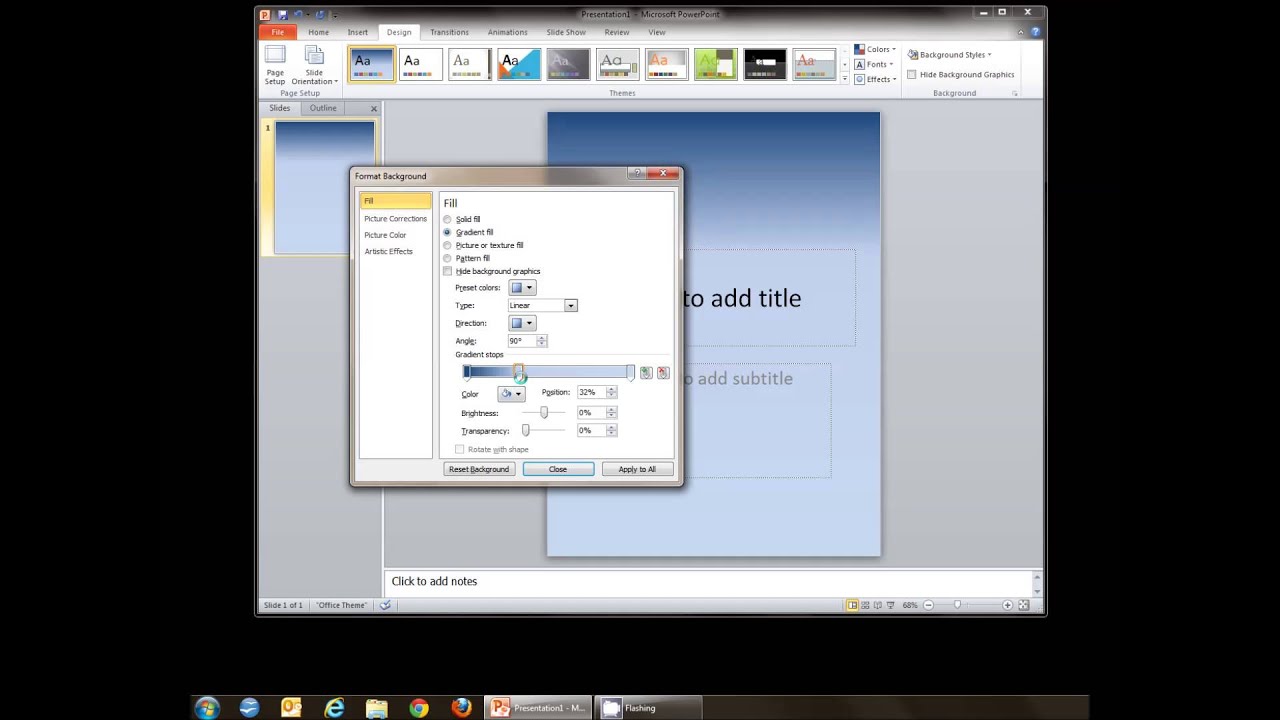Viewport: 1280px width, 720px height.
Task: Switch to the Animations tab
Action: (x=507, y=32)
